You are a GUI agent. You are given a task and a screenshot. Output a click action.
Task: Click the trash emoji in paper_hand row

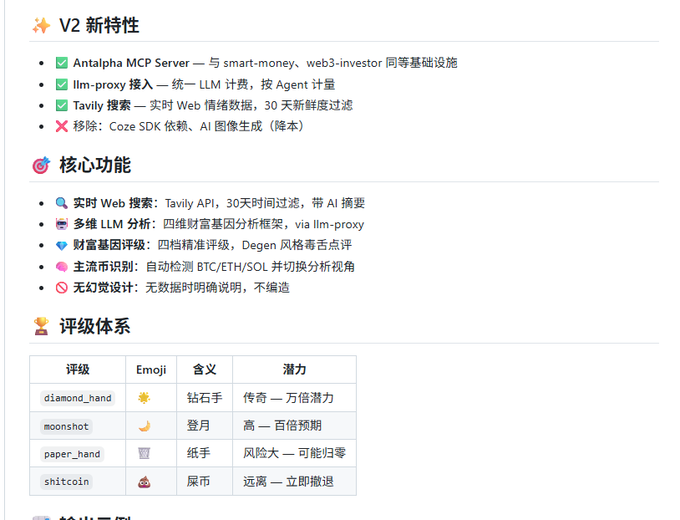click(x=144, y=454)
